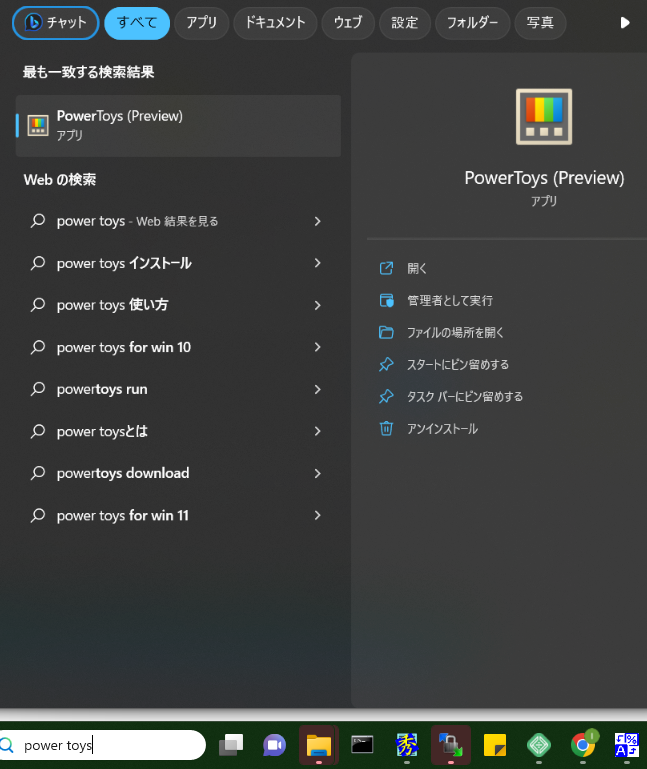The height and width of the screenshot is (769, 647).
Task: Open the command prompt taskbar icon
Action: coord(362,745)
